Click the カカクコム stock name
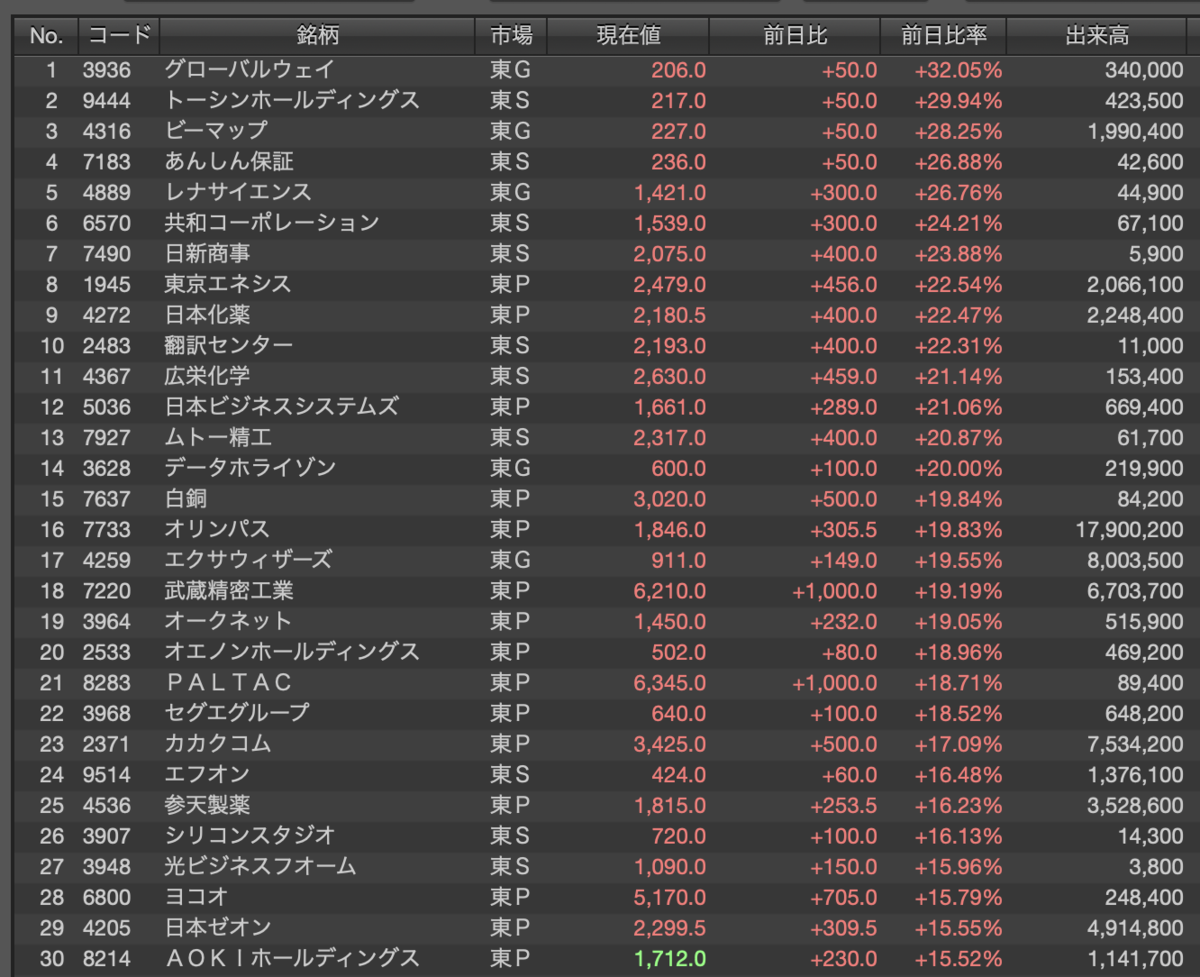1200x977 pixels. coord(218,744)
